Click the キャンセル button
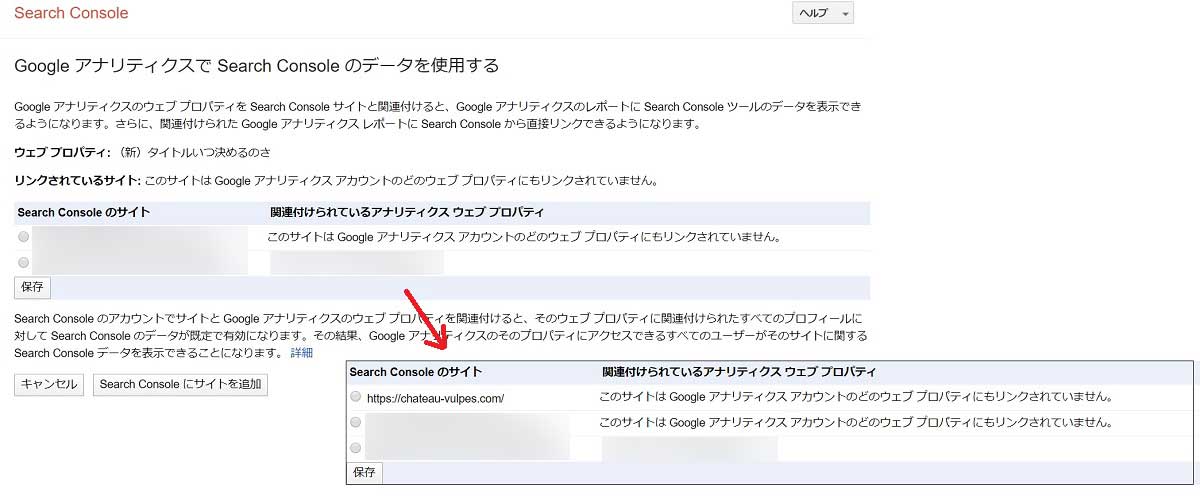 pyautogui.click(x=49, y=384)
